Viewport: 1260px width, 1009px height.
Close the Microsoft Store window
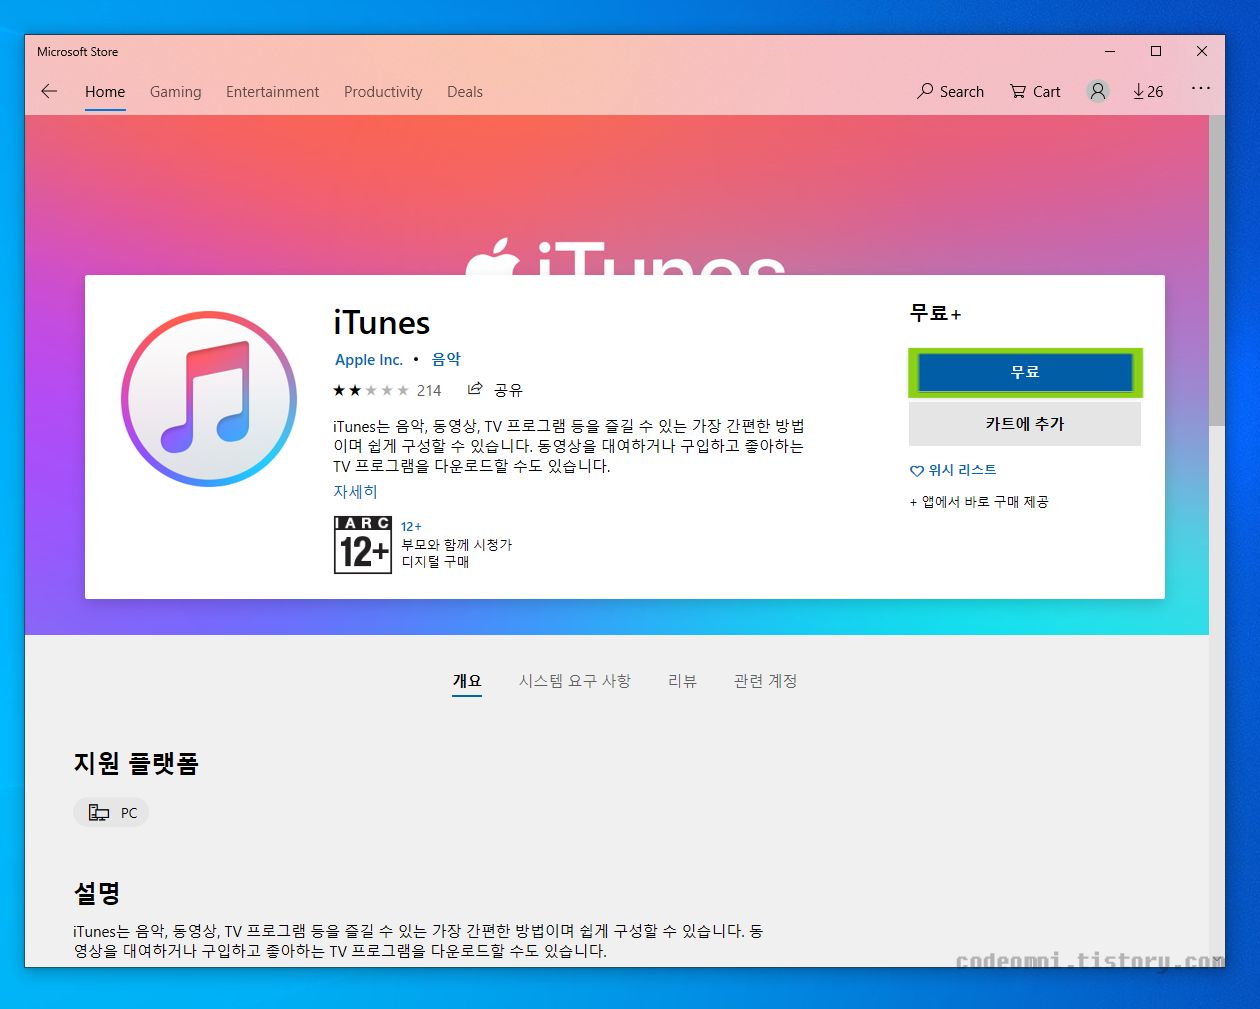[1202, 51]
